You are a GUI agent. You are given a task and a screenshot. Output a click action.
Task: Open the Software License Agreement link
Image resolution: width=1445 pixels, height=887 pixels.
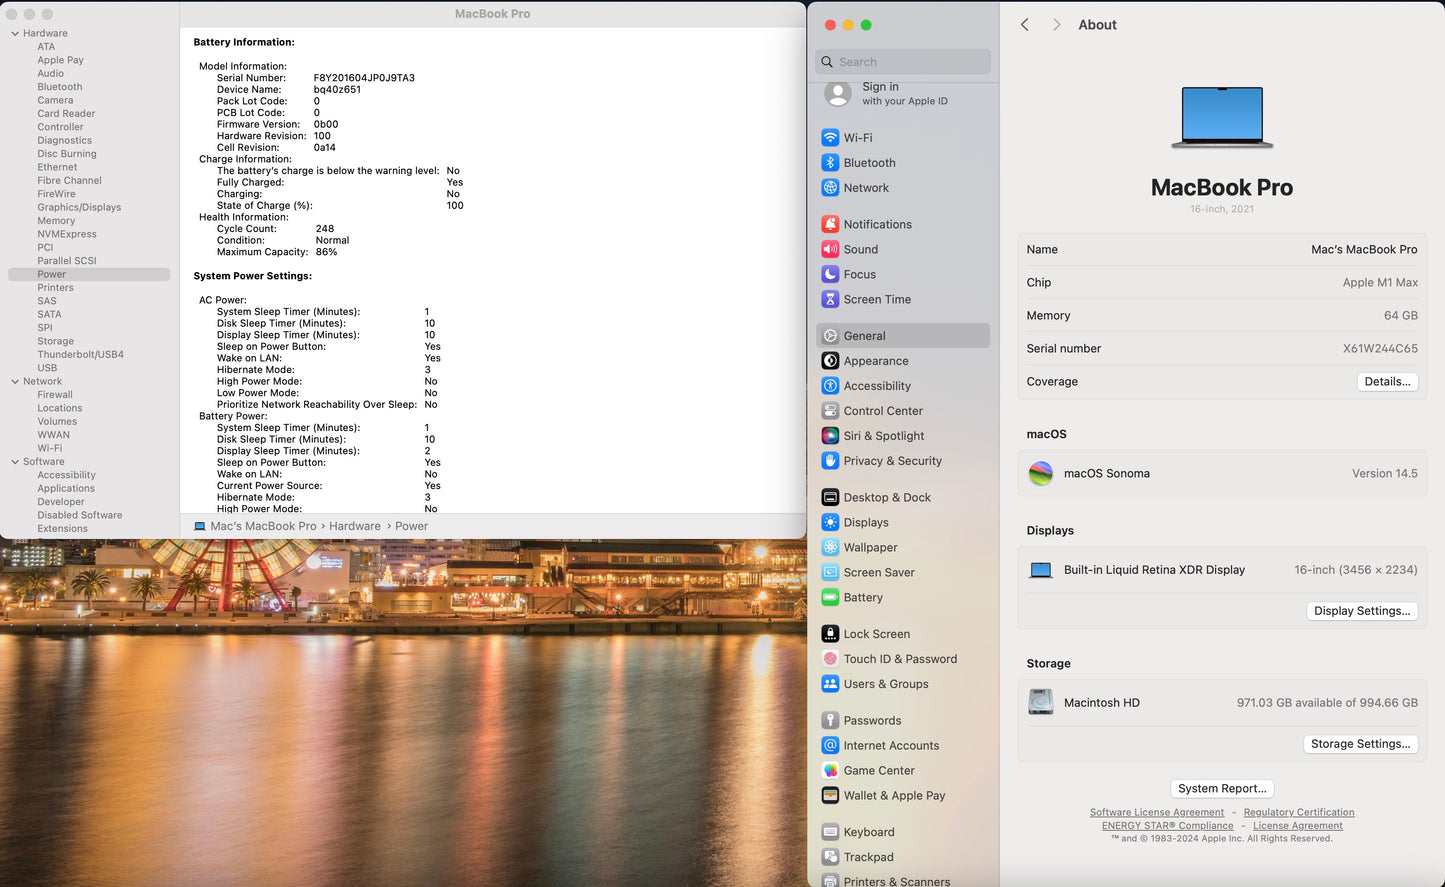[x=1157, y=813]
